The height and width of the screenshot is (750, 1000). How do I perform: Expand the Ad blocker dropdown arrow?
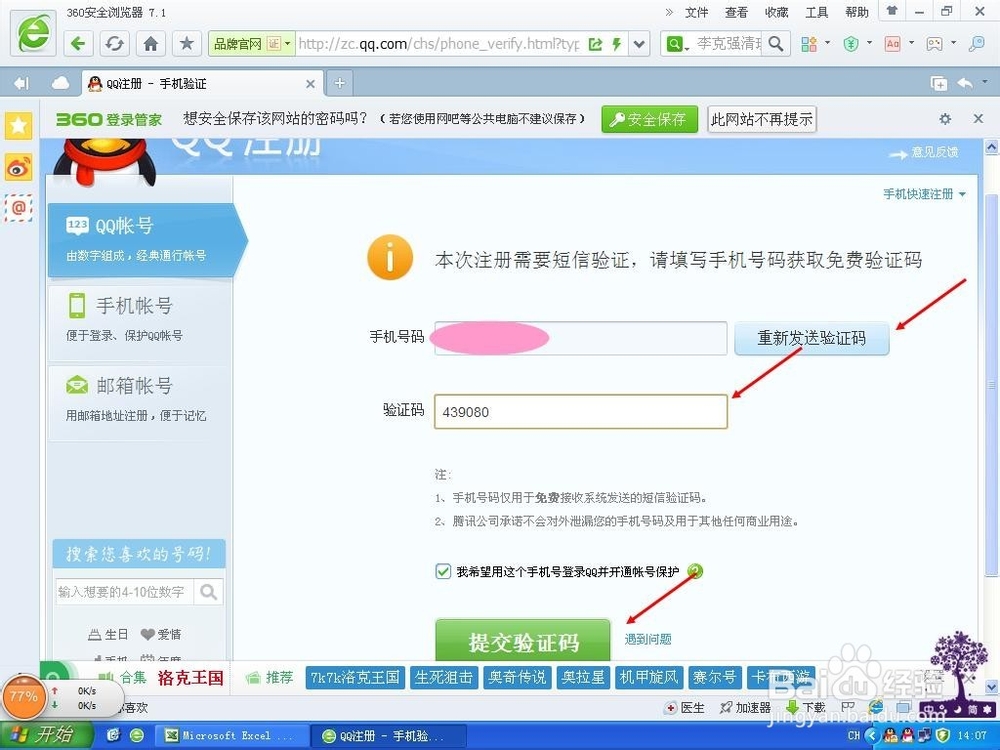tap(911, 43)
